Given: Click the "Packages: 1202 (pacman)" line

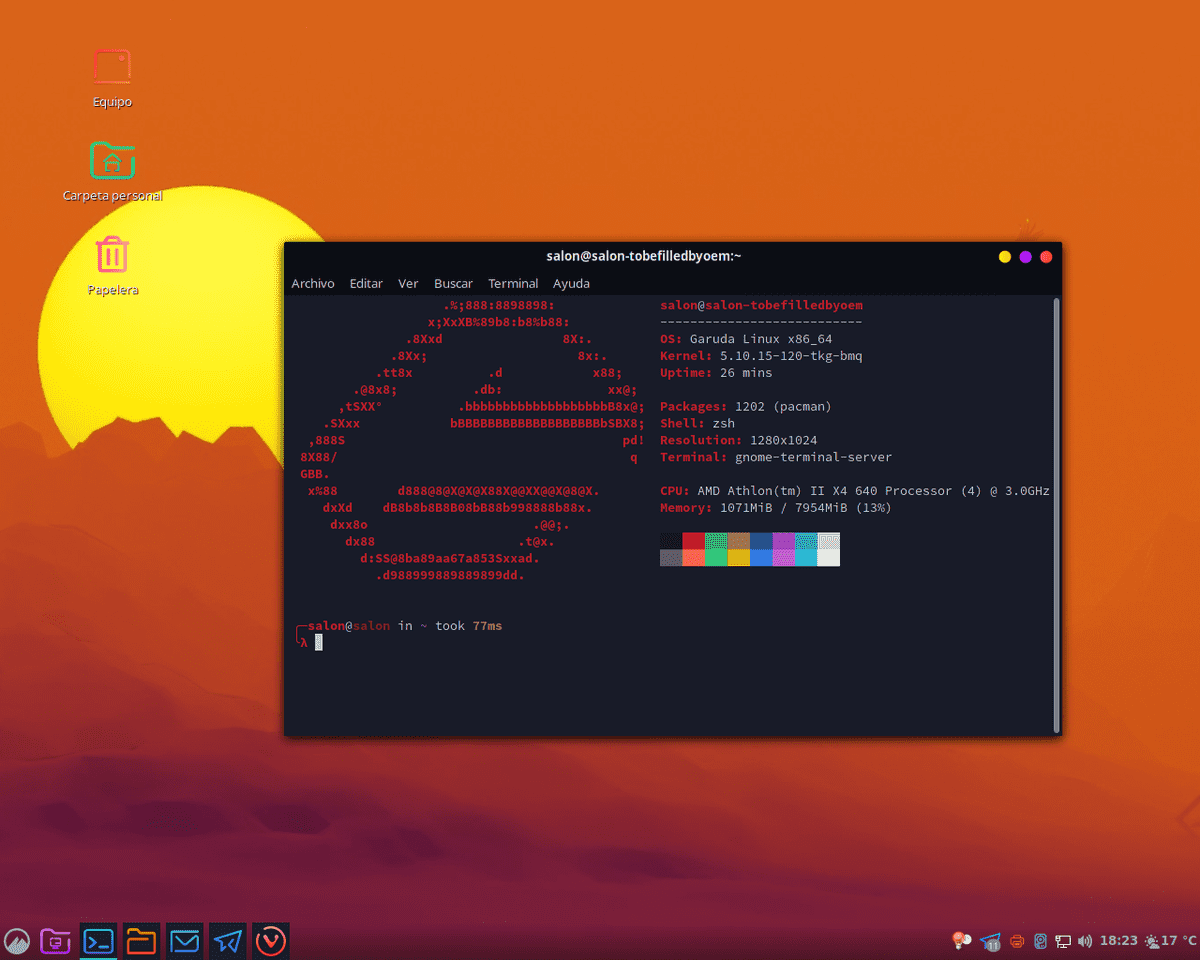Looking at the screenshot, I should 746,407.
